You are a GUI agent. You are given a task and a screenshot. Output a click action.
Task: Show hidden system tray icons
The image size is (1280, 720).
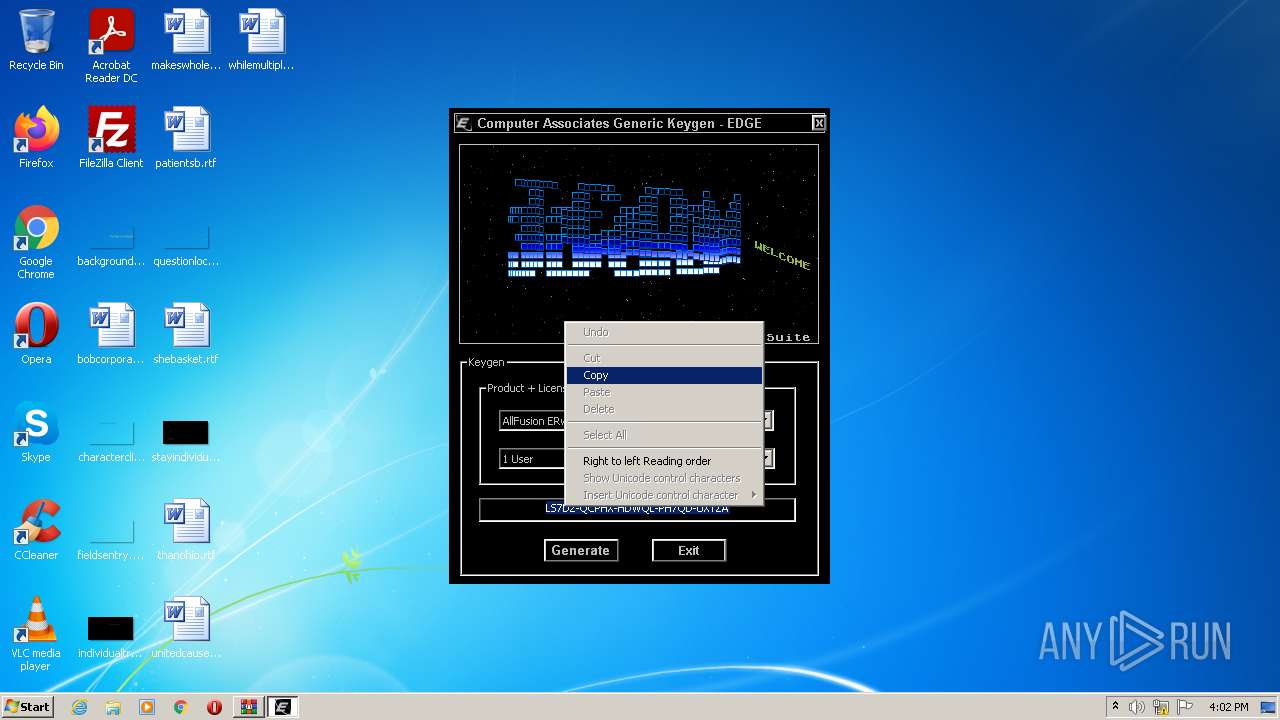(1115, 707)
